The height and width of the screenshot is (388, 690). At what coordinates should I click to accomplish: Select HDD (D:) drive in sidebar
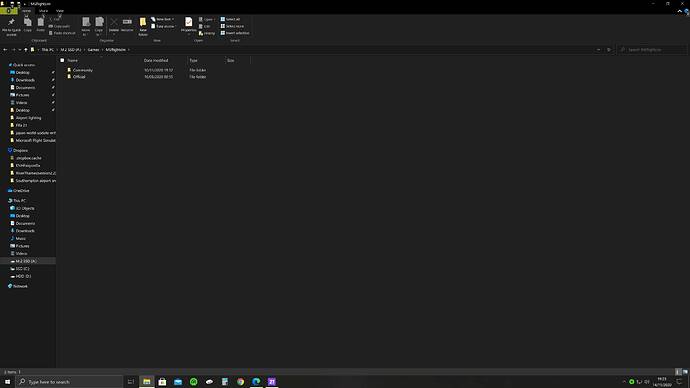[x=23, y=276]
